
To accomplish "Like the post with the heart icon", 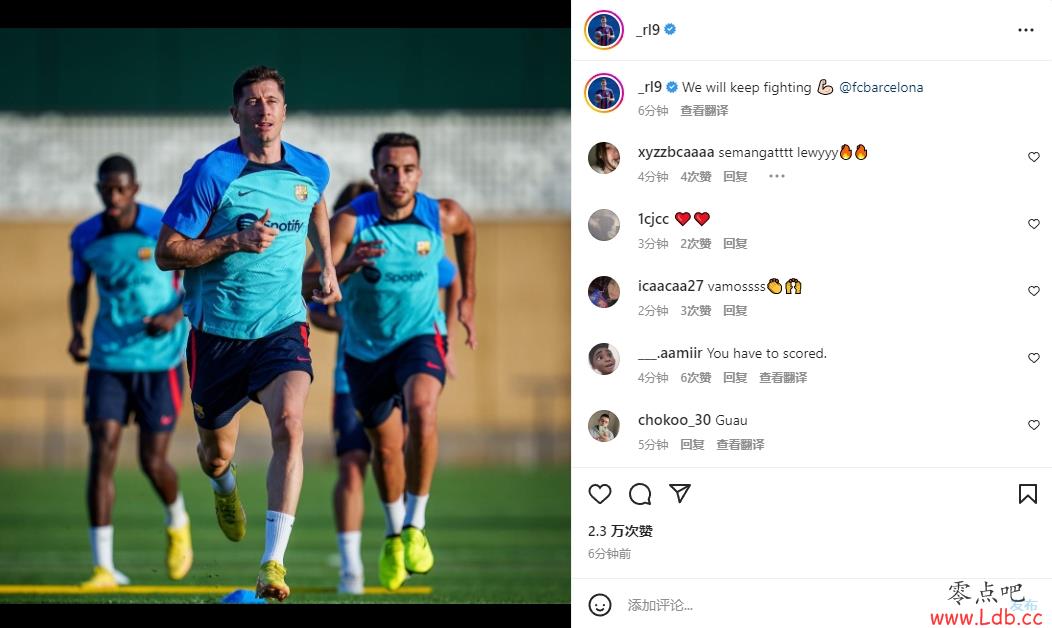I will [600, 494].
